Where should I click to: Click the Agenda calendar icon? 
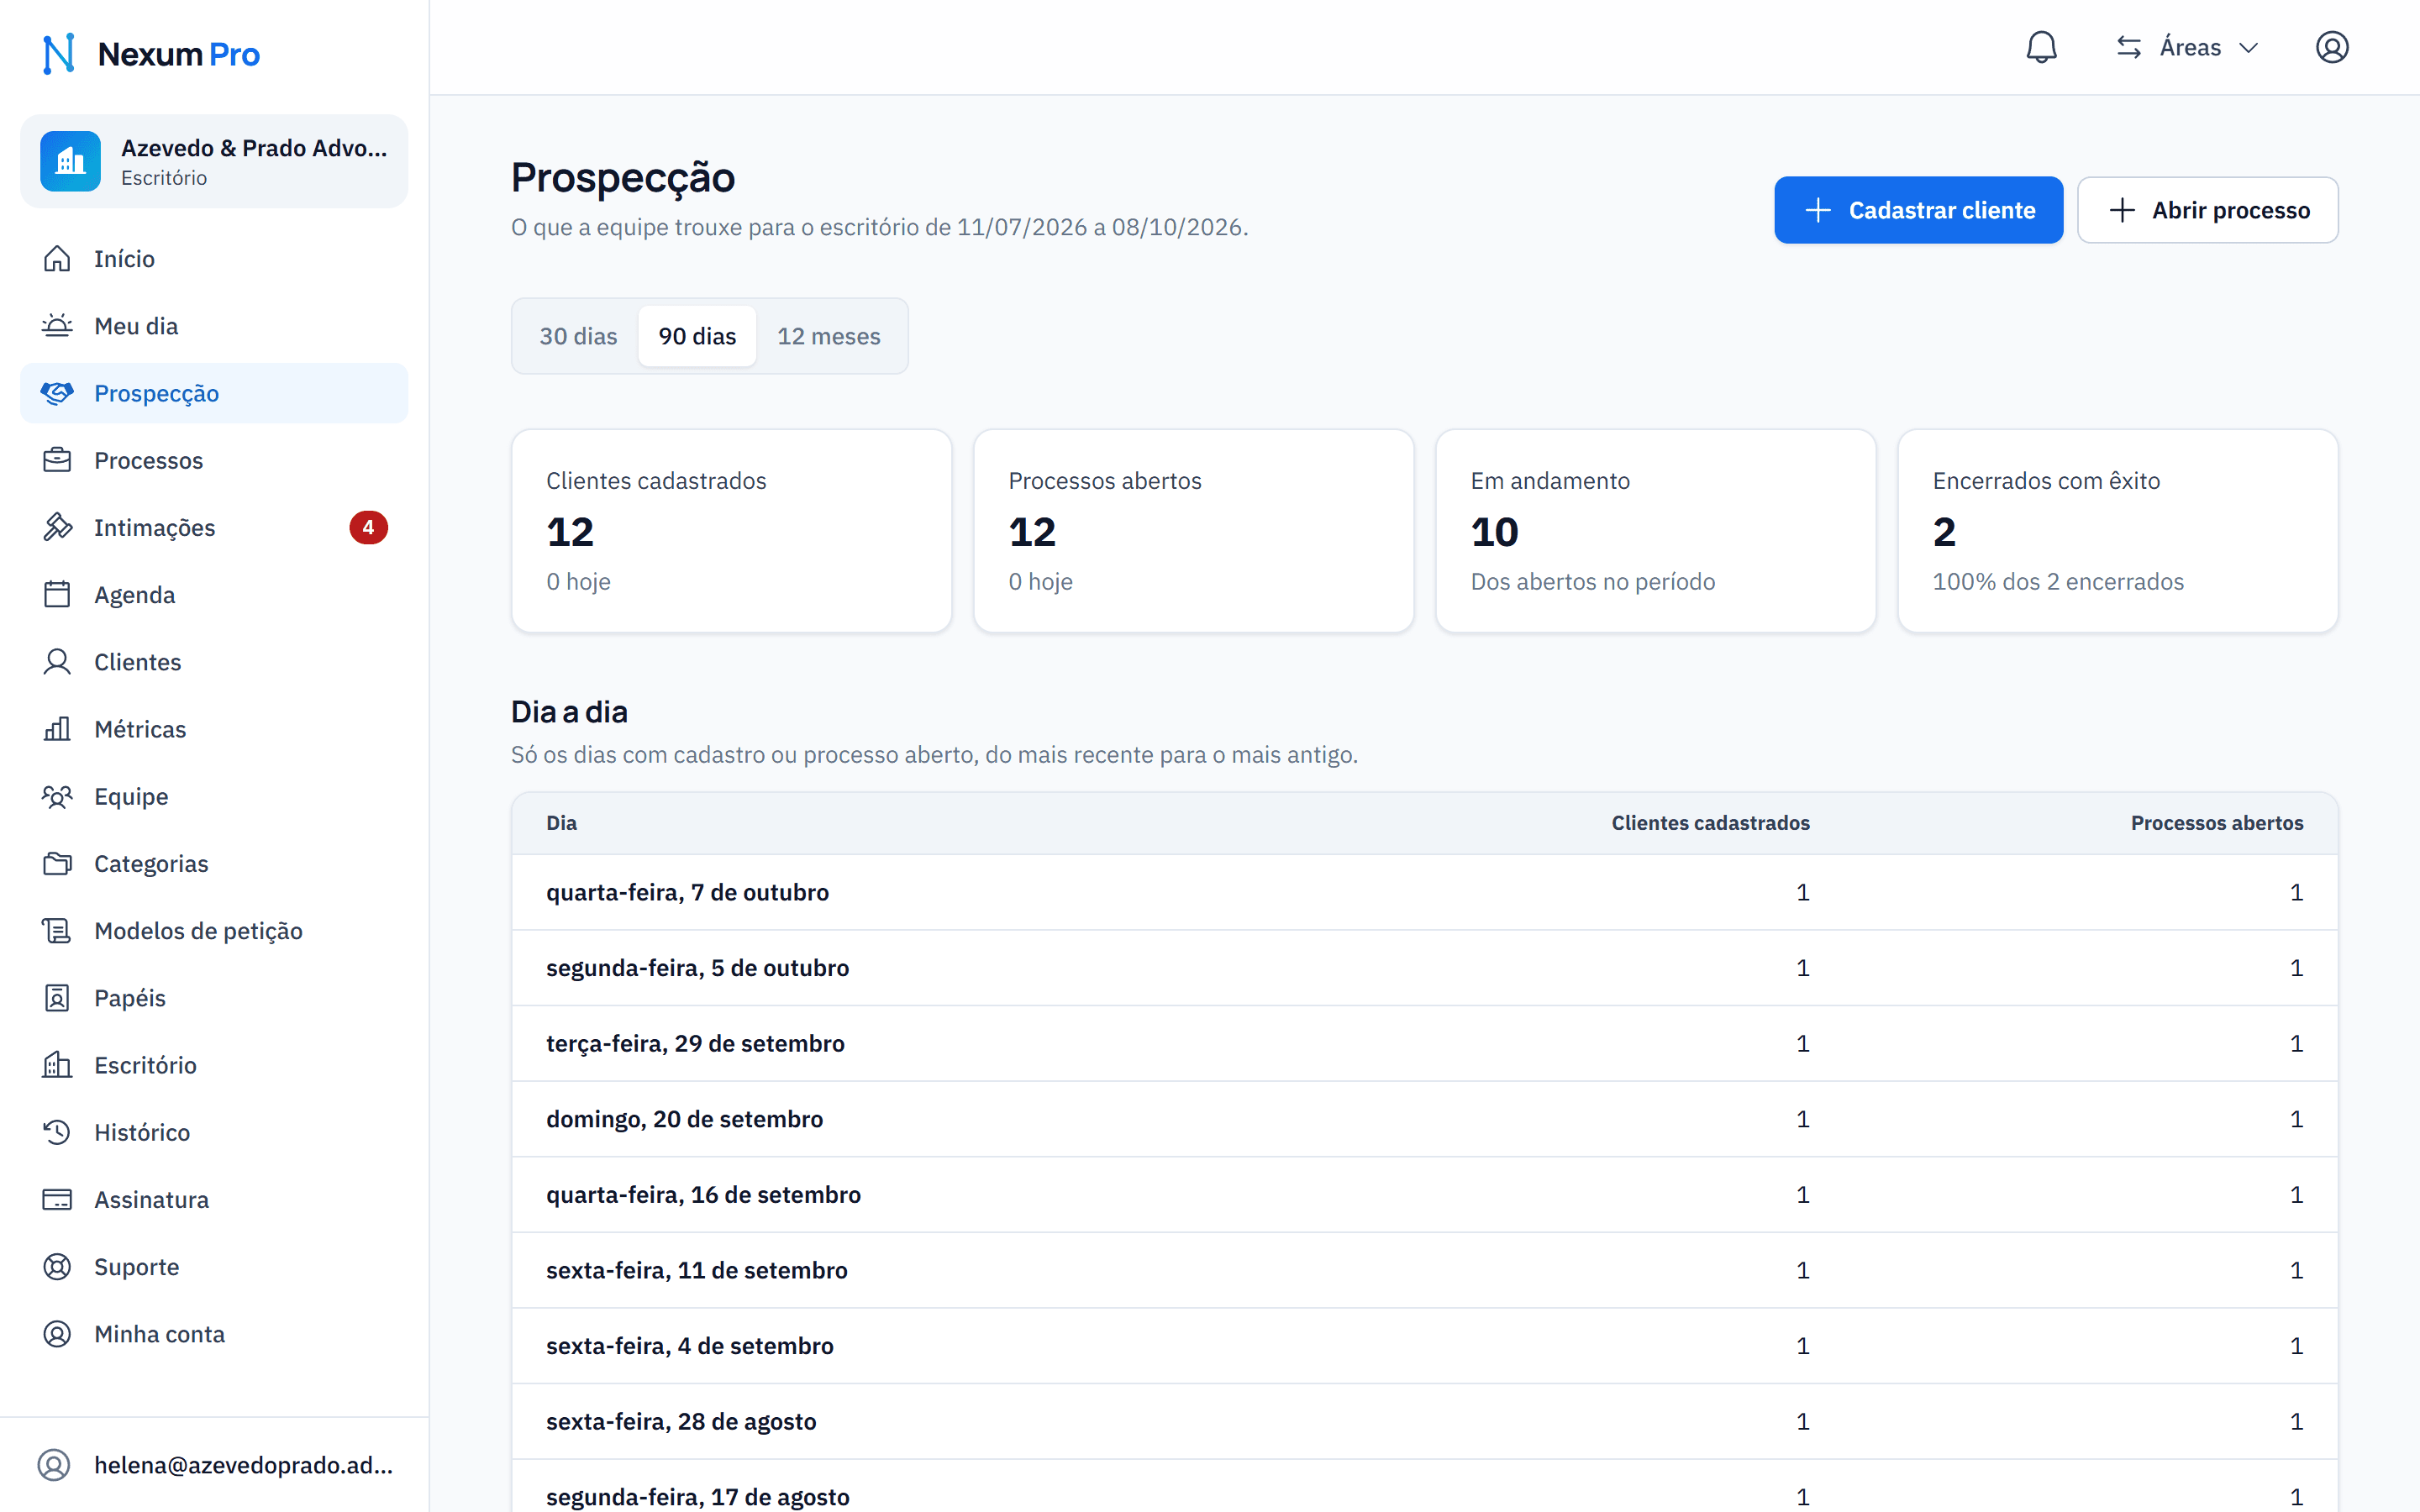pyautogui.click(x=57, y=595)
